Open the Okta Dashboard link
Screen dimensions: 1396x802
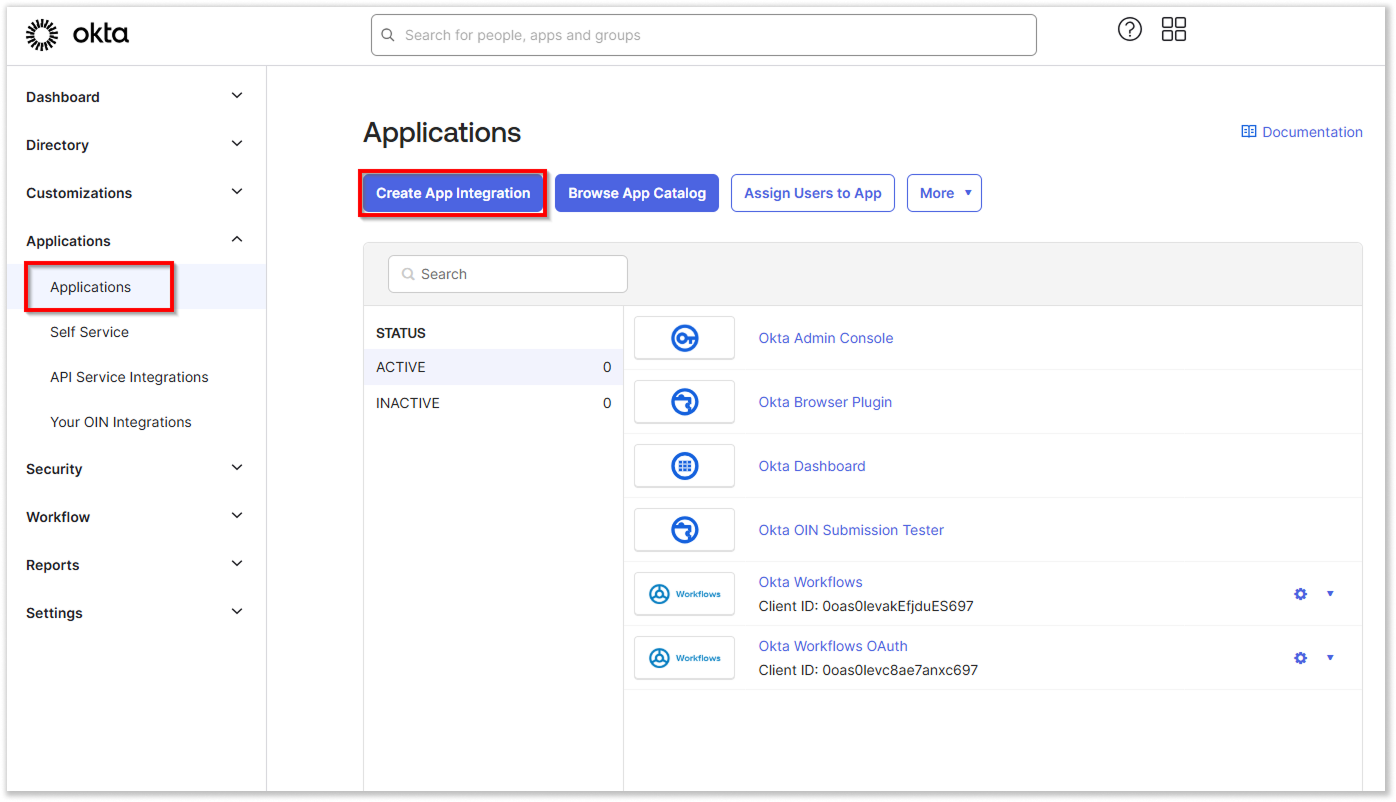tap(812, 466)
